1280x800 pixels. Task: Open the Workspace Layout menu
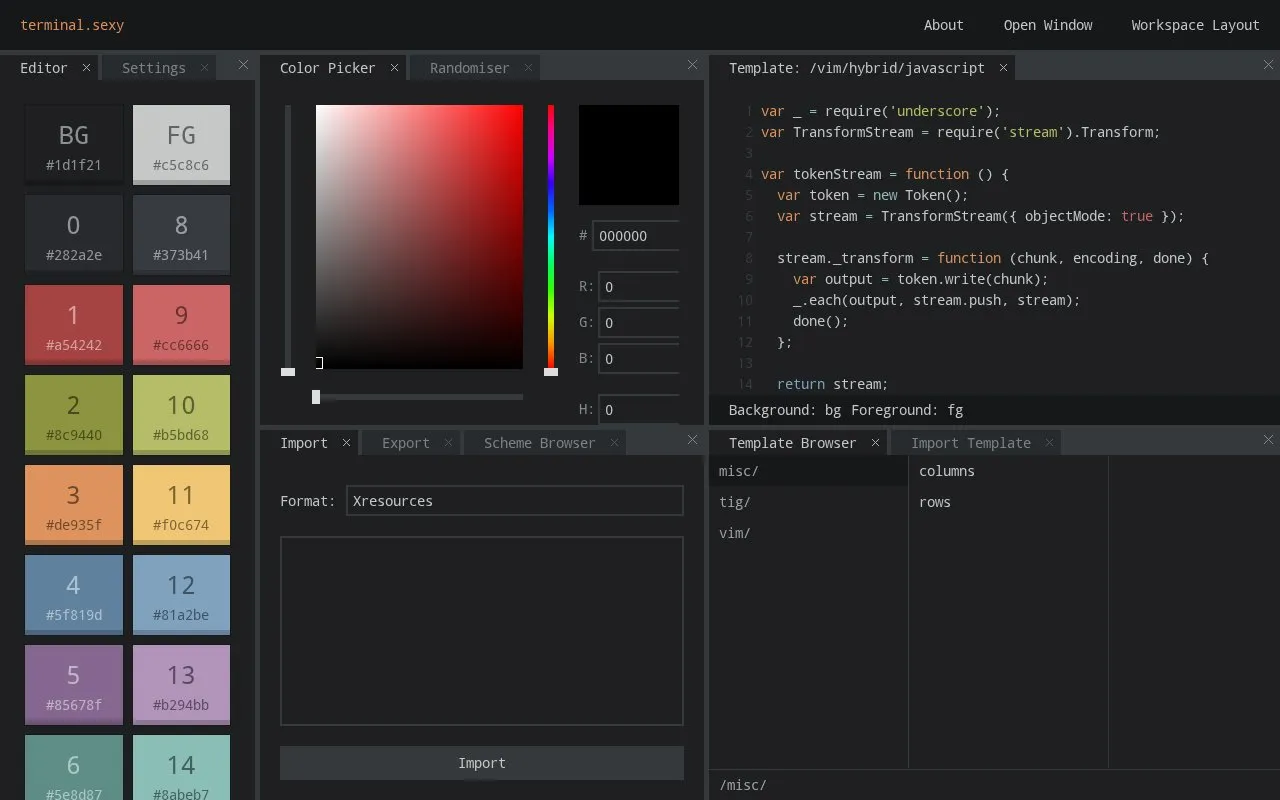pyautogui.click(x=1195, y=25)
